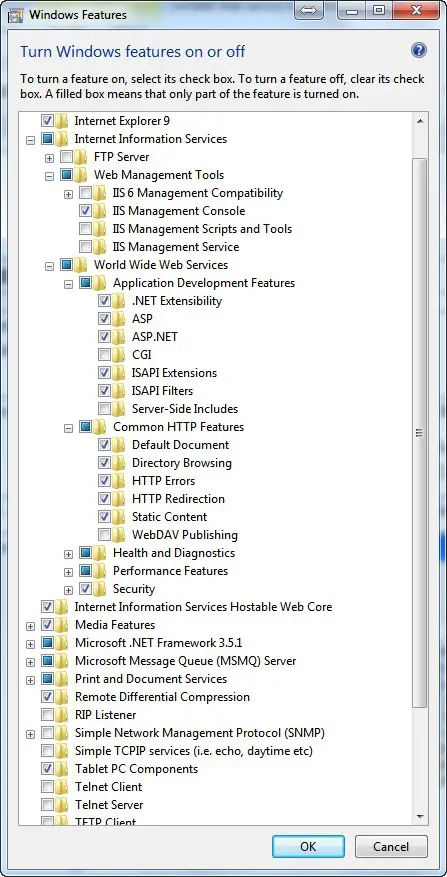Click the folder icon beside Telnet Server
This screenshot has height=877, width=447.
(x=62, y=804)
